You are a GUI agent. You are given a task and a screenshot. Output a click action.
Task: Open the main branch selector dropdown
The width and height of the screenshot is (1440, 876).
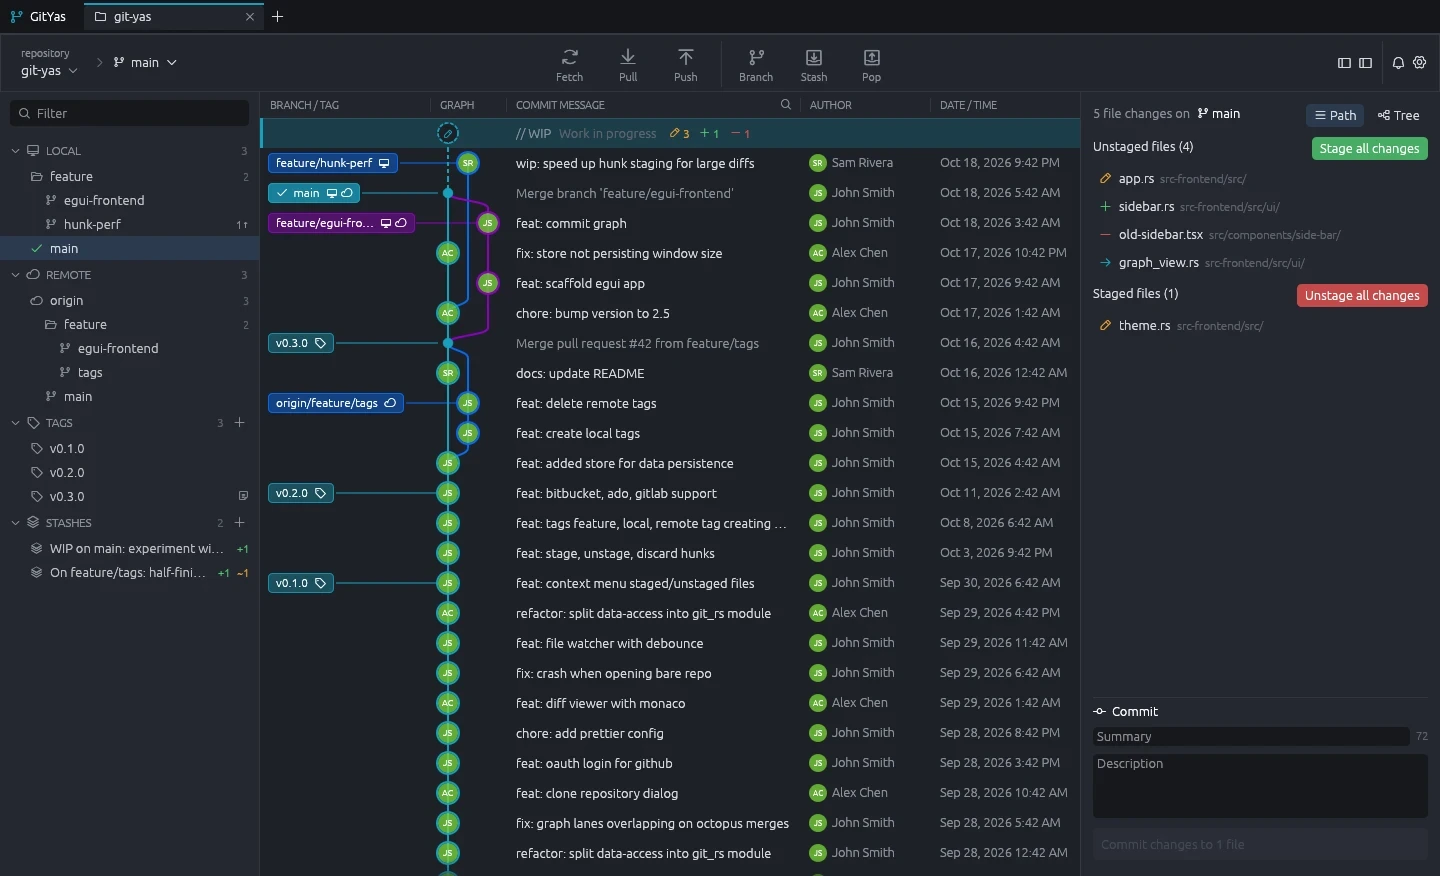click(144, 62)
